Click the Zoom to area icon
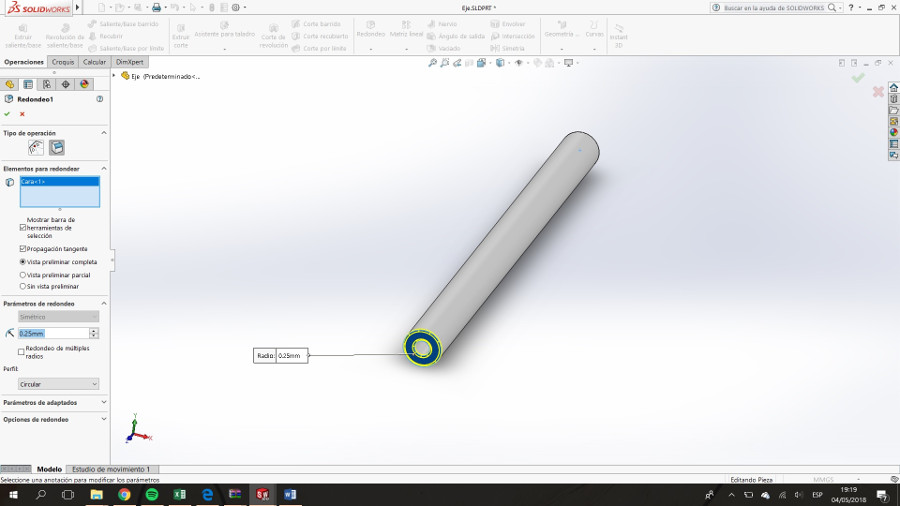Viewport: 900px width, 506px height. [x=445, y=63]
